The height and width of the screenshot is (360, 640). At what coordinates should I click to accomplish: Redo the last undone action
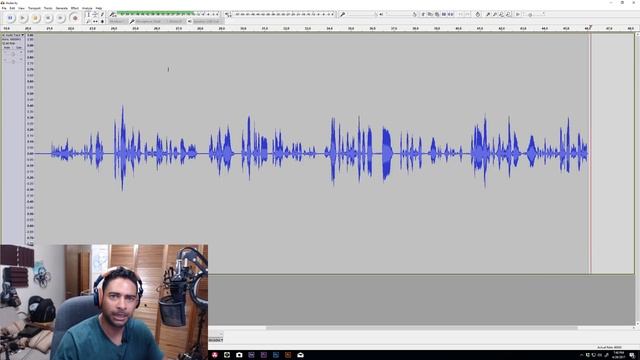[468, 14]
